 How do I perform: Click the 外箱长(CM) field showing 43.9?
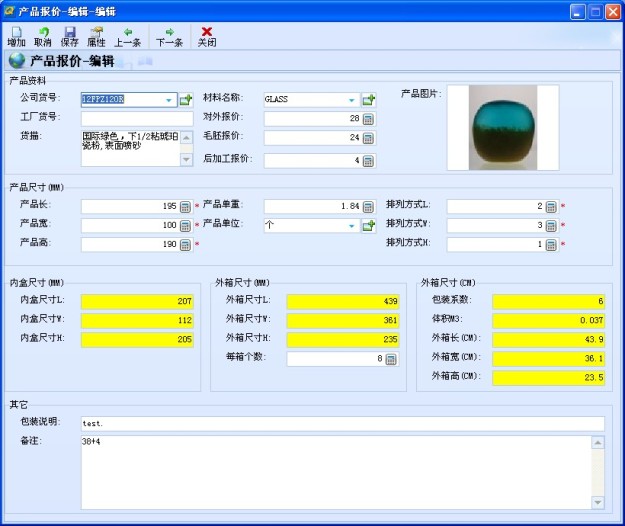[x=548, y=340]
